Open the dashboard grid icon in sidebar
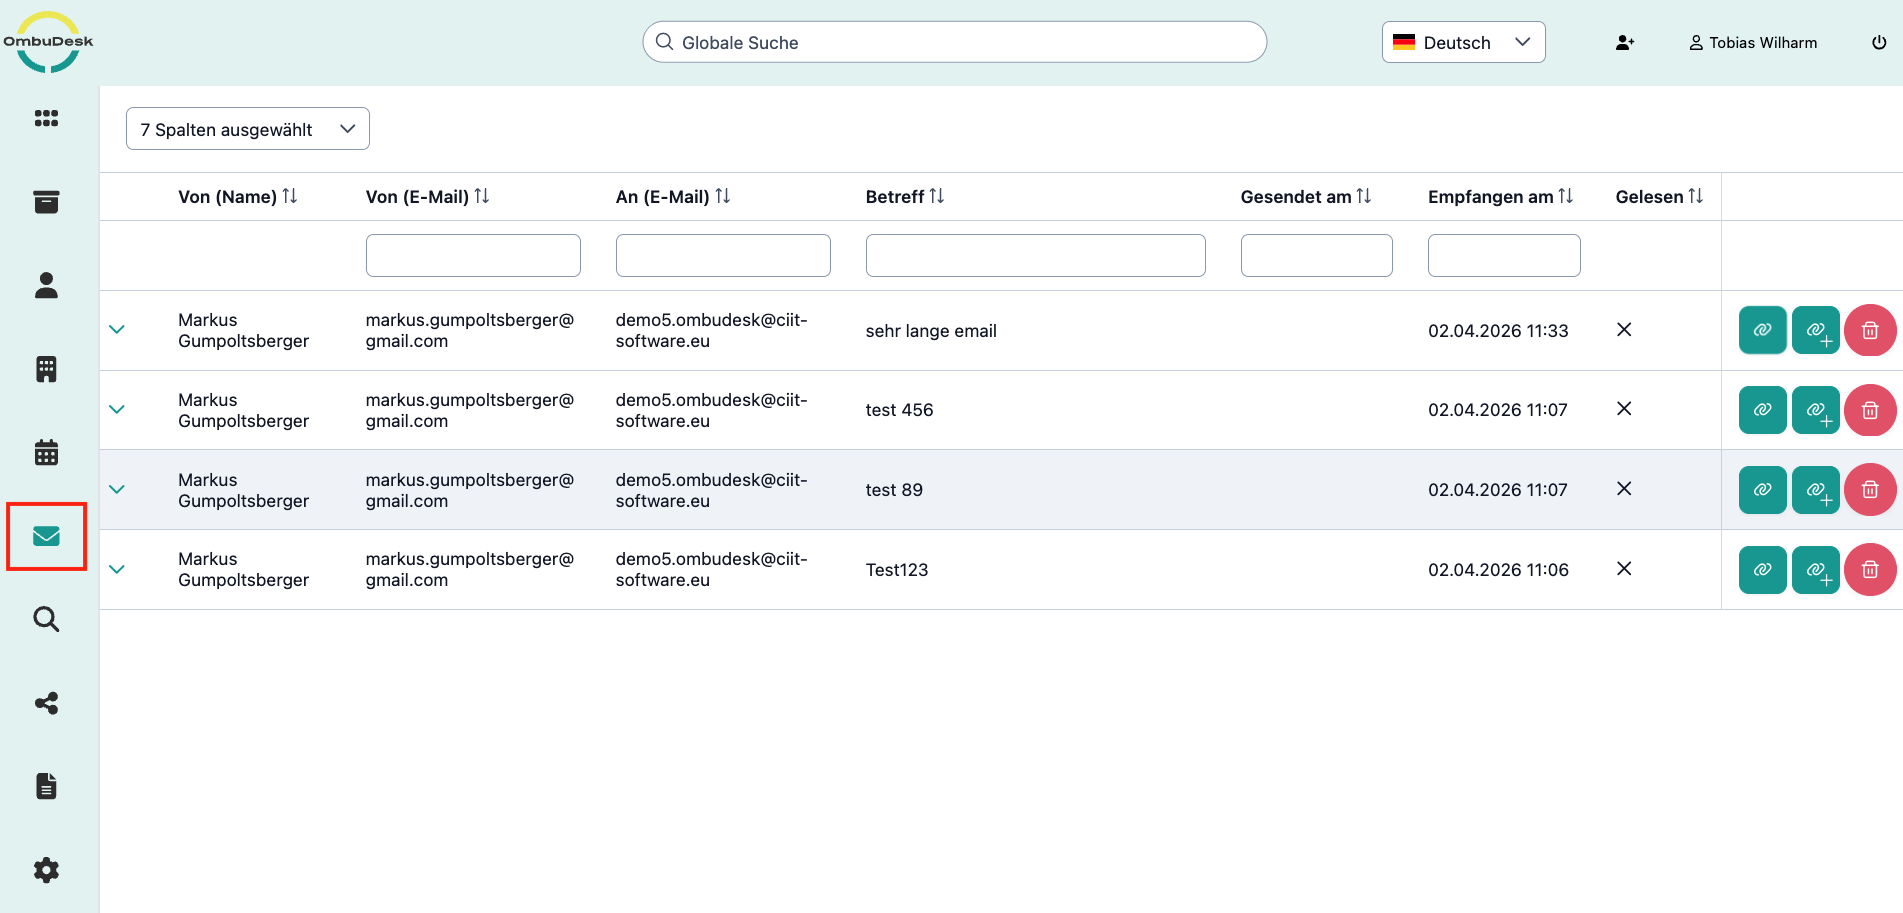Image resolution: width=1903 pixels, height=913 pixels. 46,118
